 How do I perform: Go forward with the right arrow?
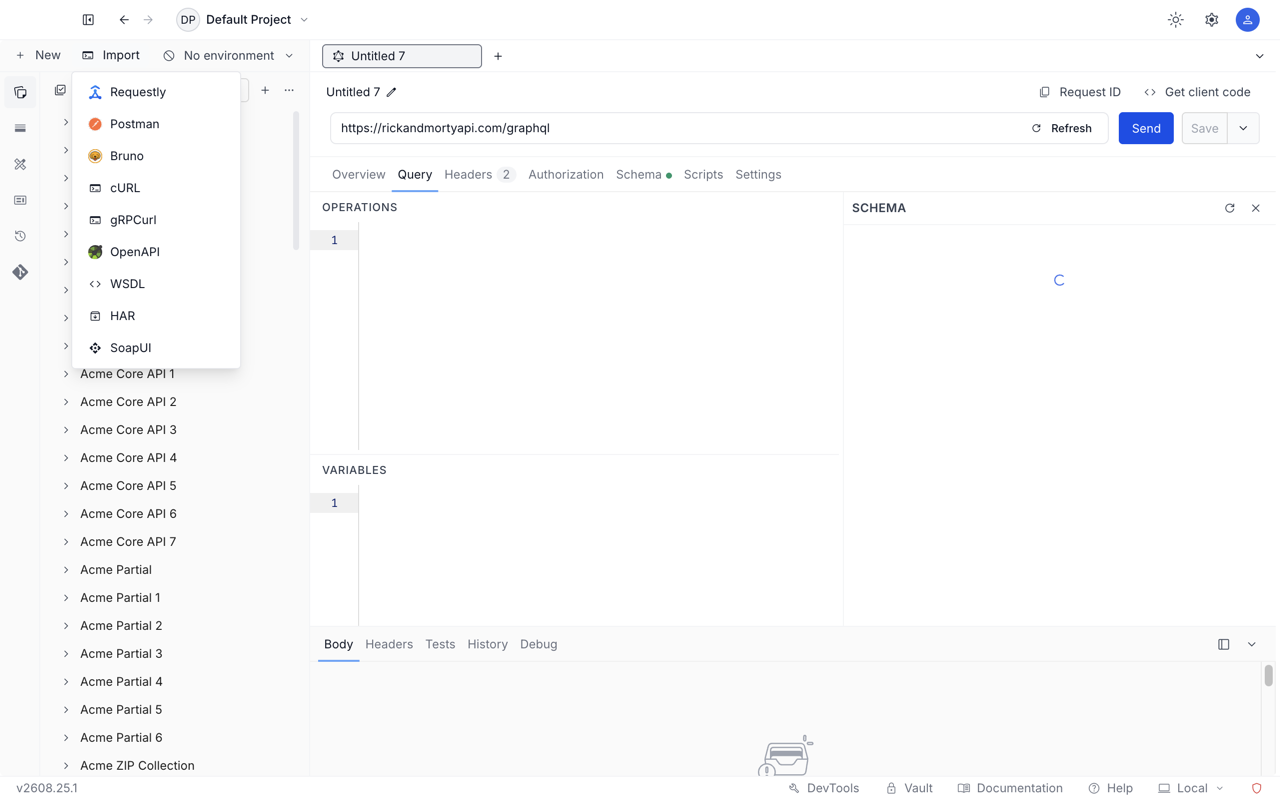[x=148, y=20]
